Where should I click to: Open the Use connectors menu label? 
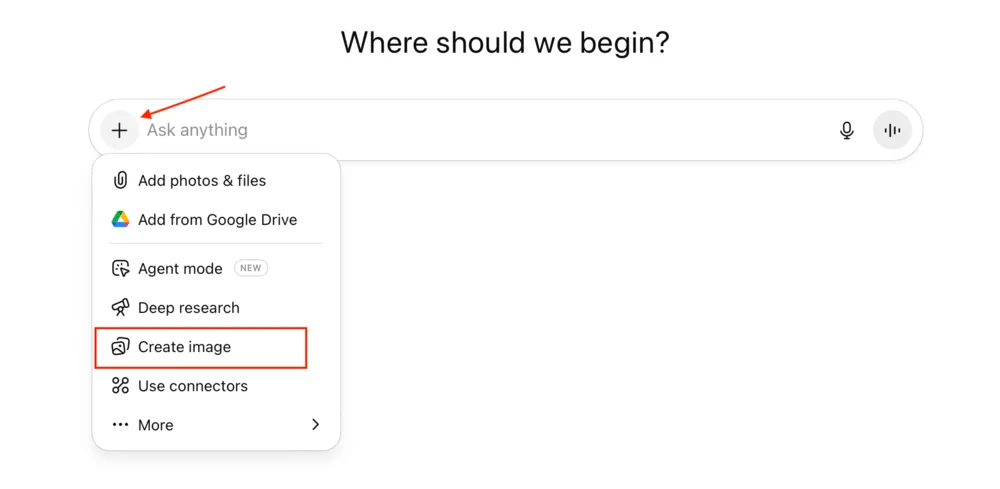point(193,386)
